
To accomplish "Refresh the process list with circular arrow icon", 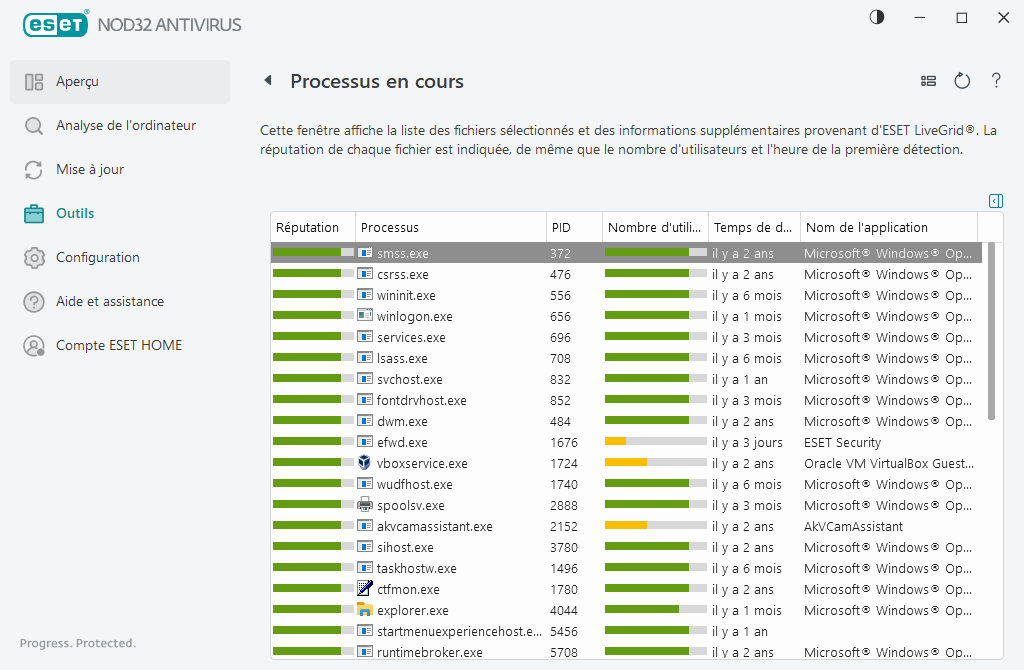I will [x=962, y=81].
